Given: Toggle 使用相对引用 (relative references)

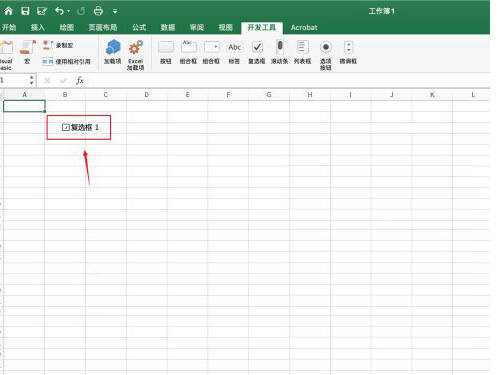Looking at the screenshot, I should [66, 61].
